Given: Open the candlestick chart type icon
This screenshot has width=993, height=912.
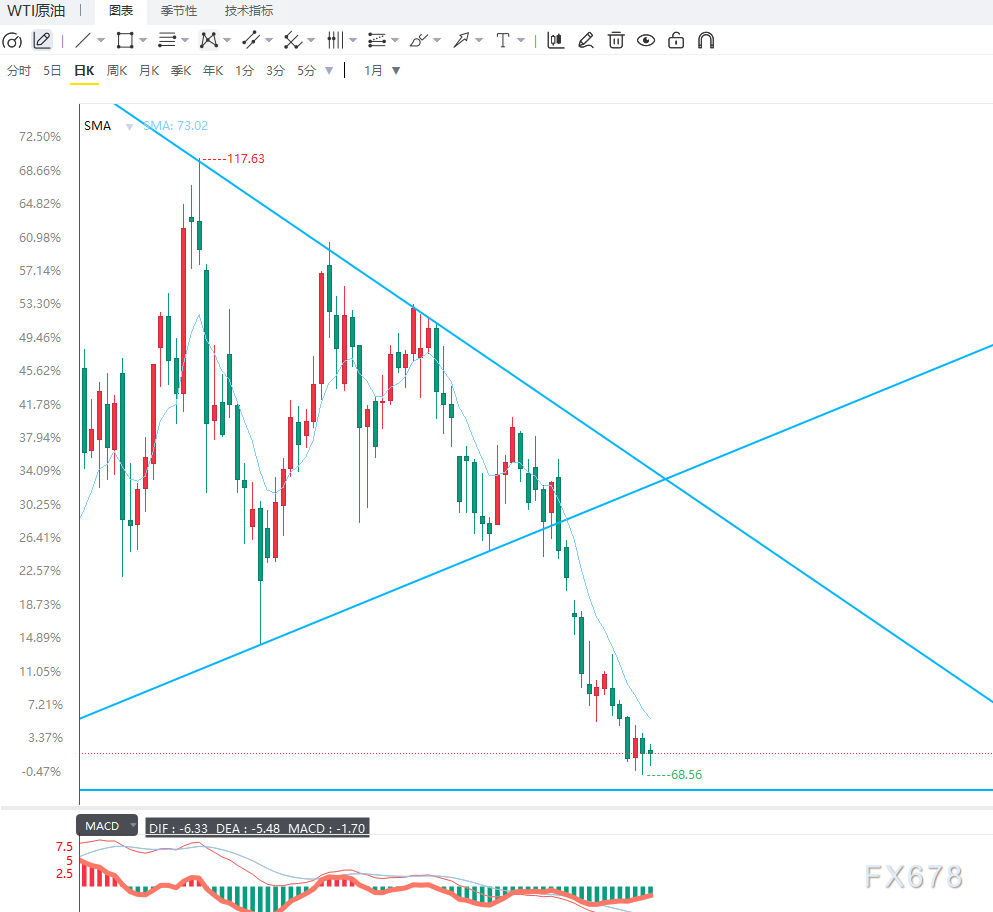Looking at the screenshot, I should coord(555,41).
